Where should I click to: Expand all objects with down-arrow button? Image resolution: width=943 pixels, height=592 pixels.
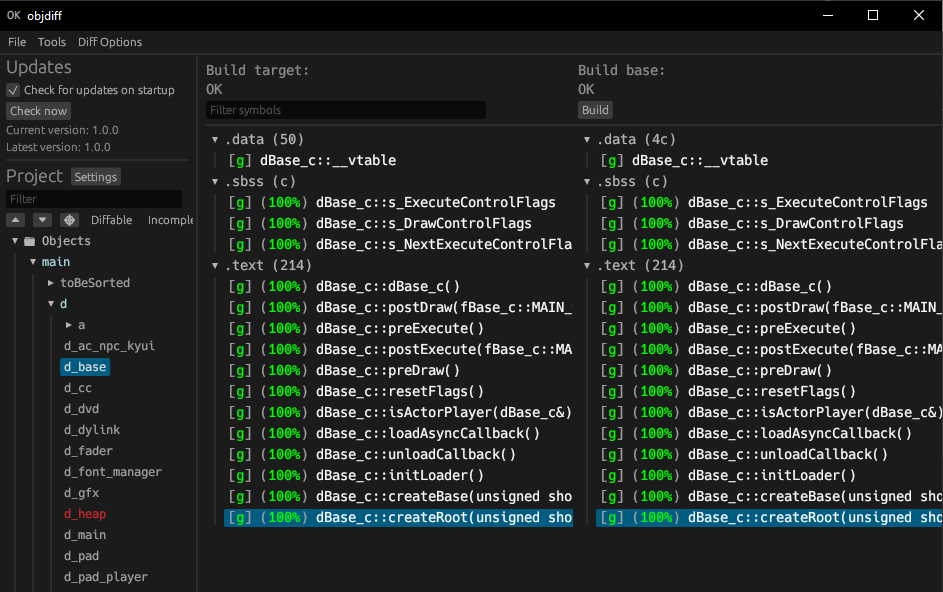[x=42, y=220]
